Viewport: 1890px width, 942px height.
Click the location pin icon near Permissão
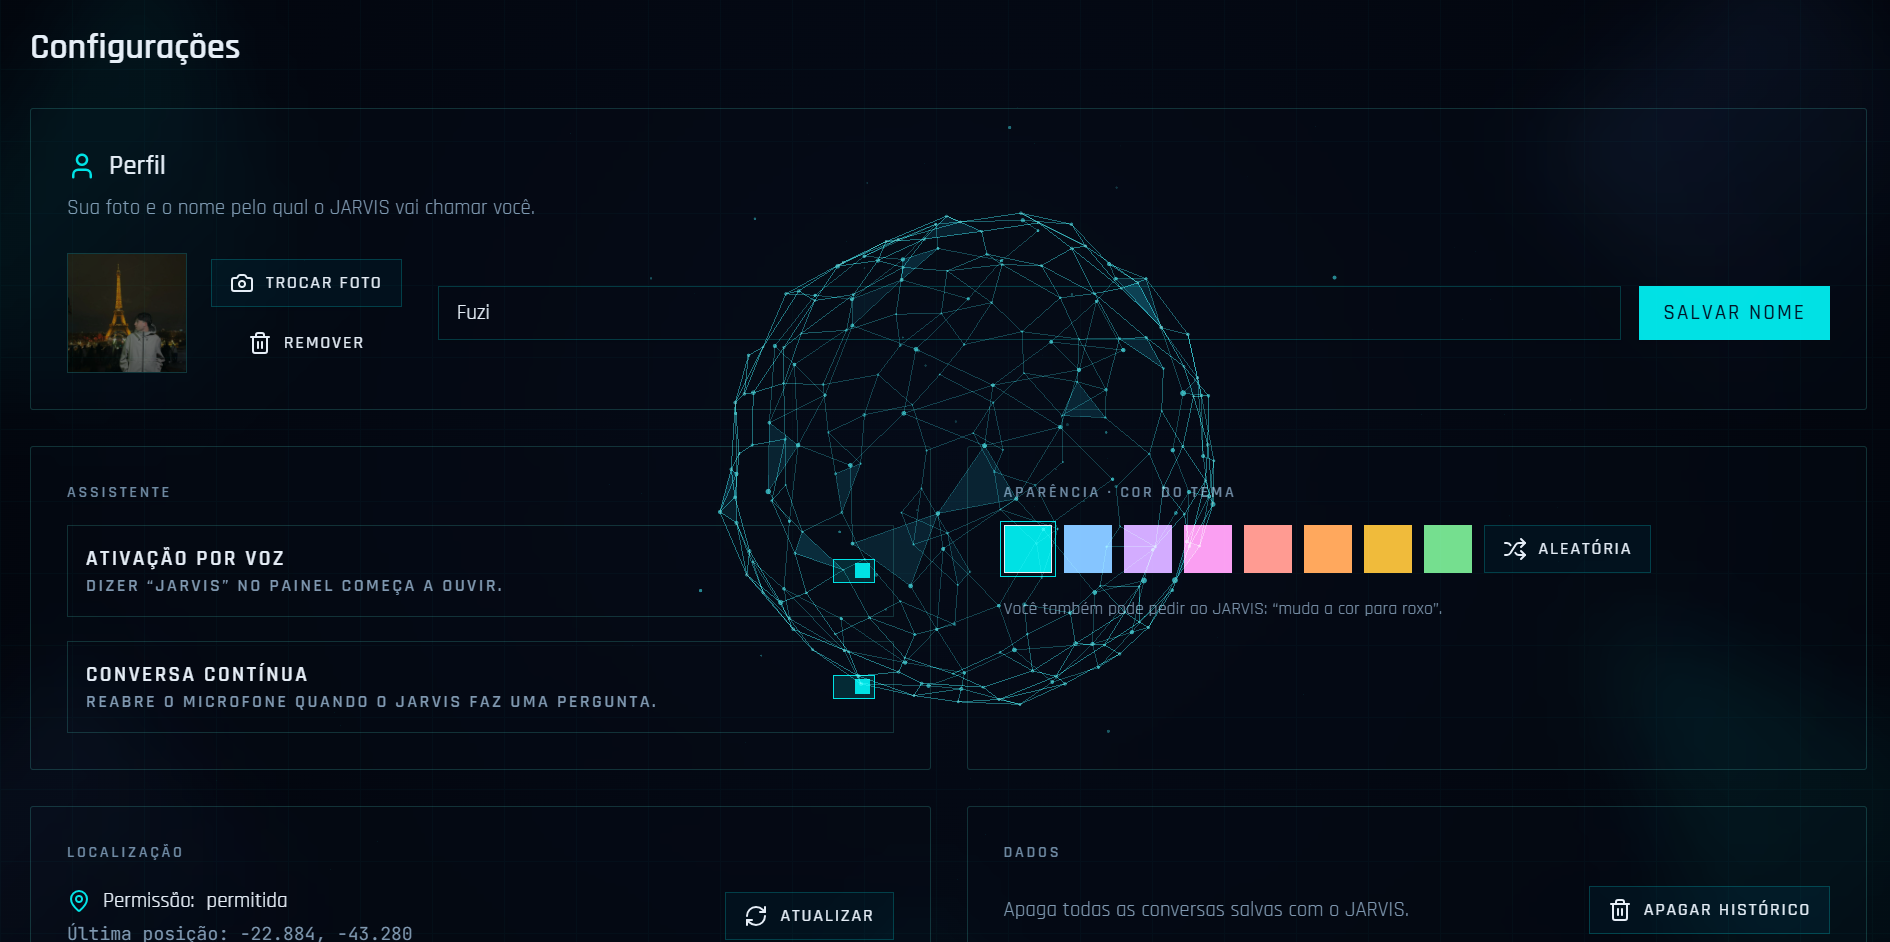[79, 901]
